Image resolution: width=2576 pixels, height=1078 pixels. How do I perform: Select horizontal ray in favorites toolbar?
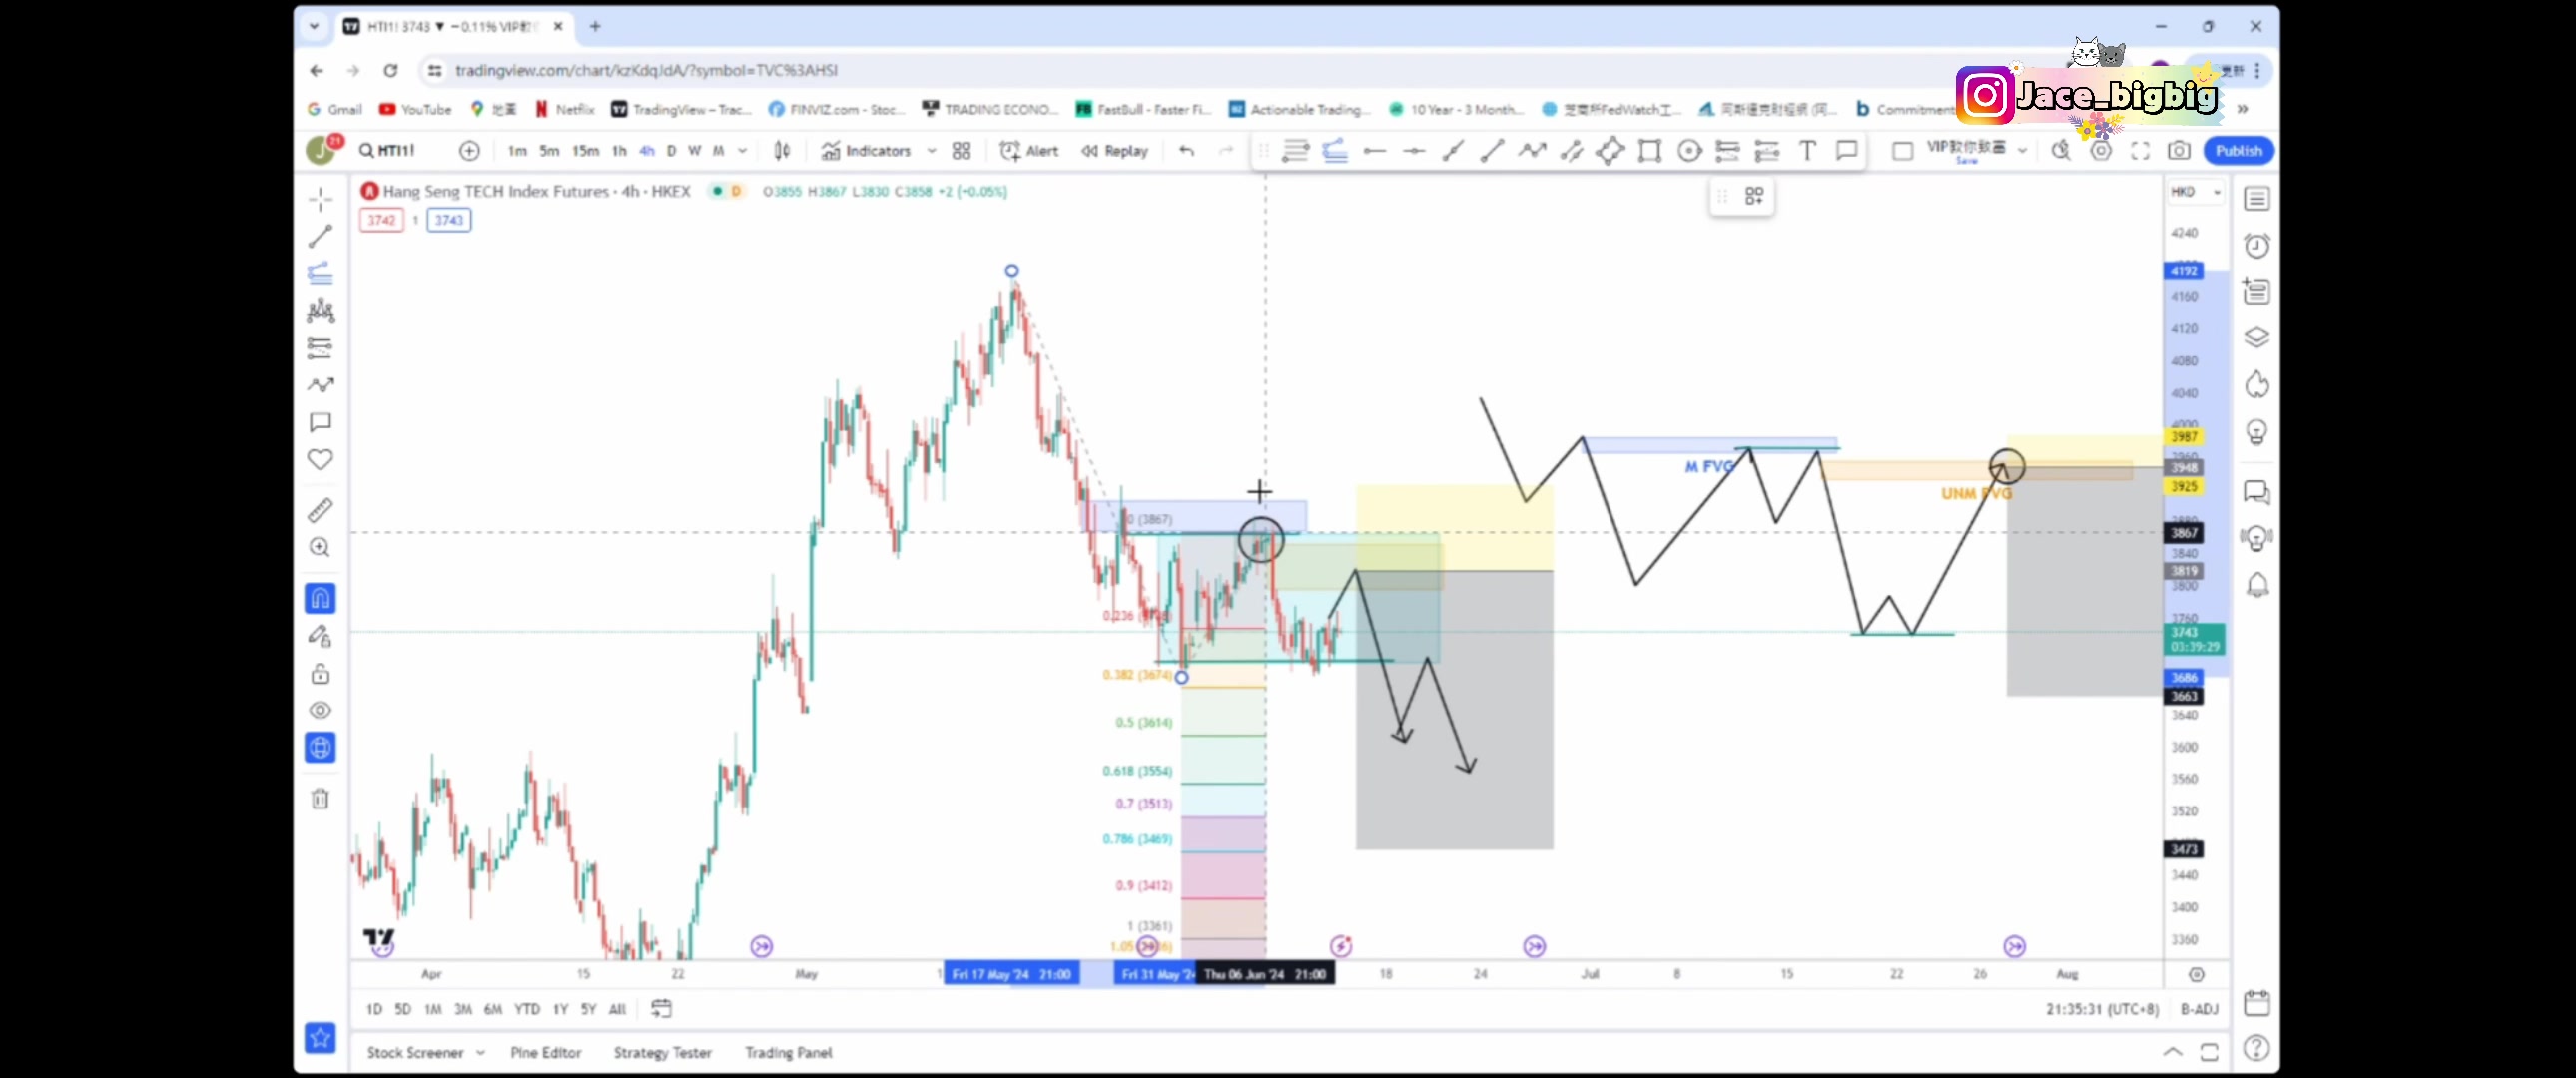1374,150
